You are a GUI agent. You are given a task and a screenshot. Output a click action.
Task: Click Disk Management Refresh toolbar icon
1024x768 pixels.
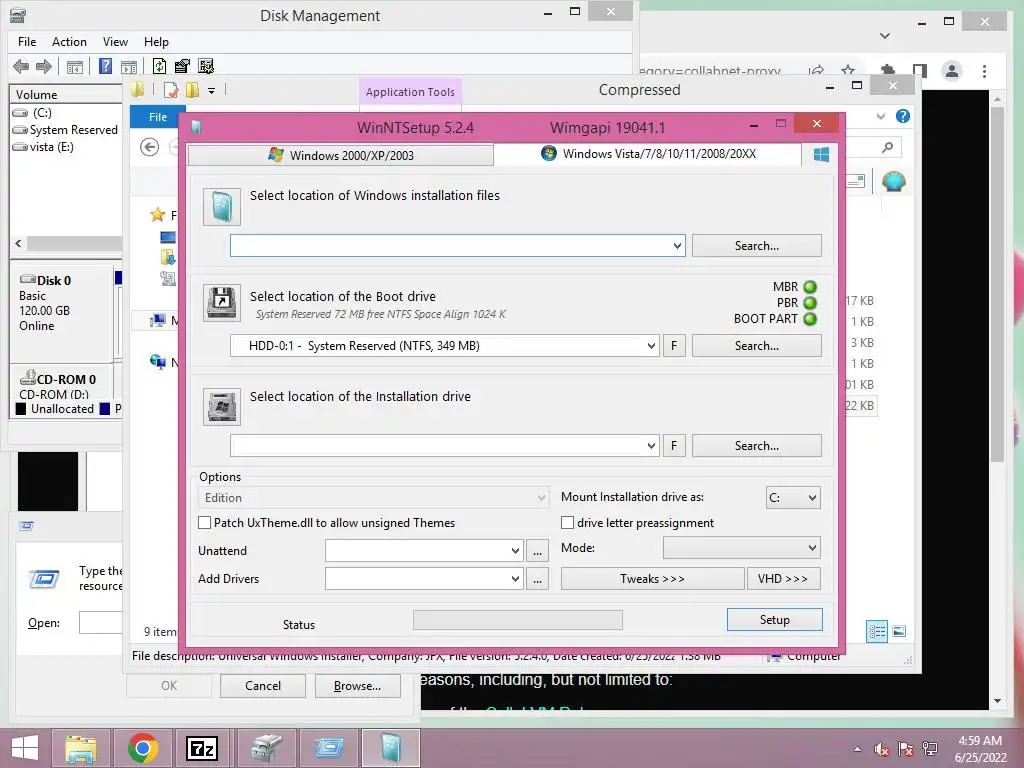[159, 66]
